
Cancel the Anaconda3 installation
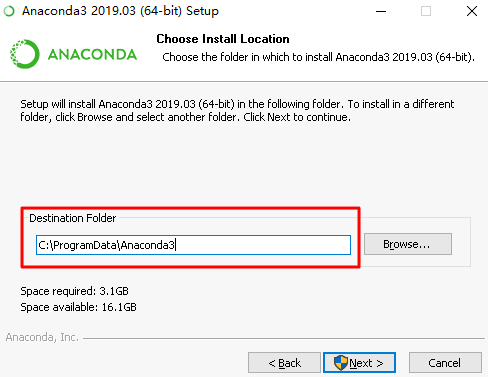pos(445,363)
